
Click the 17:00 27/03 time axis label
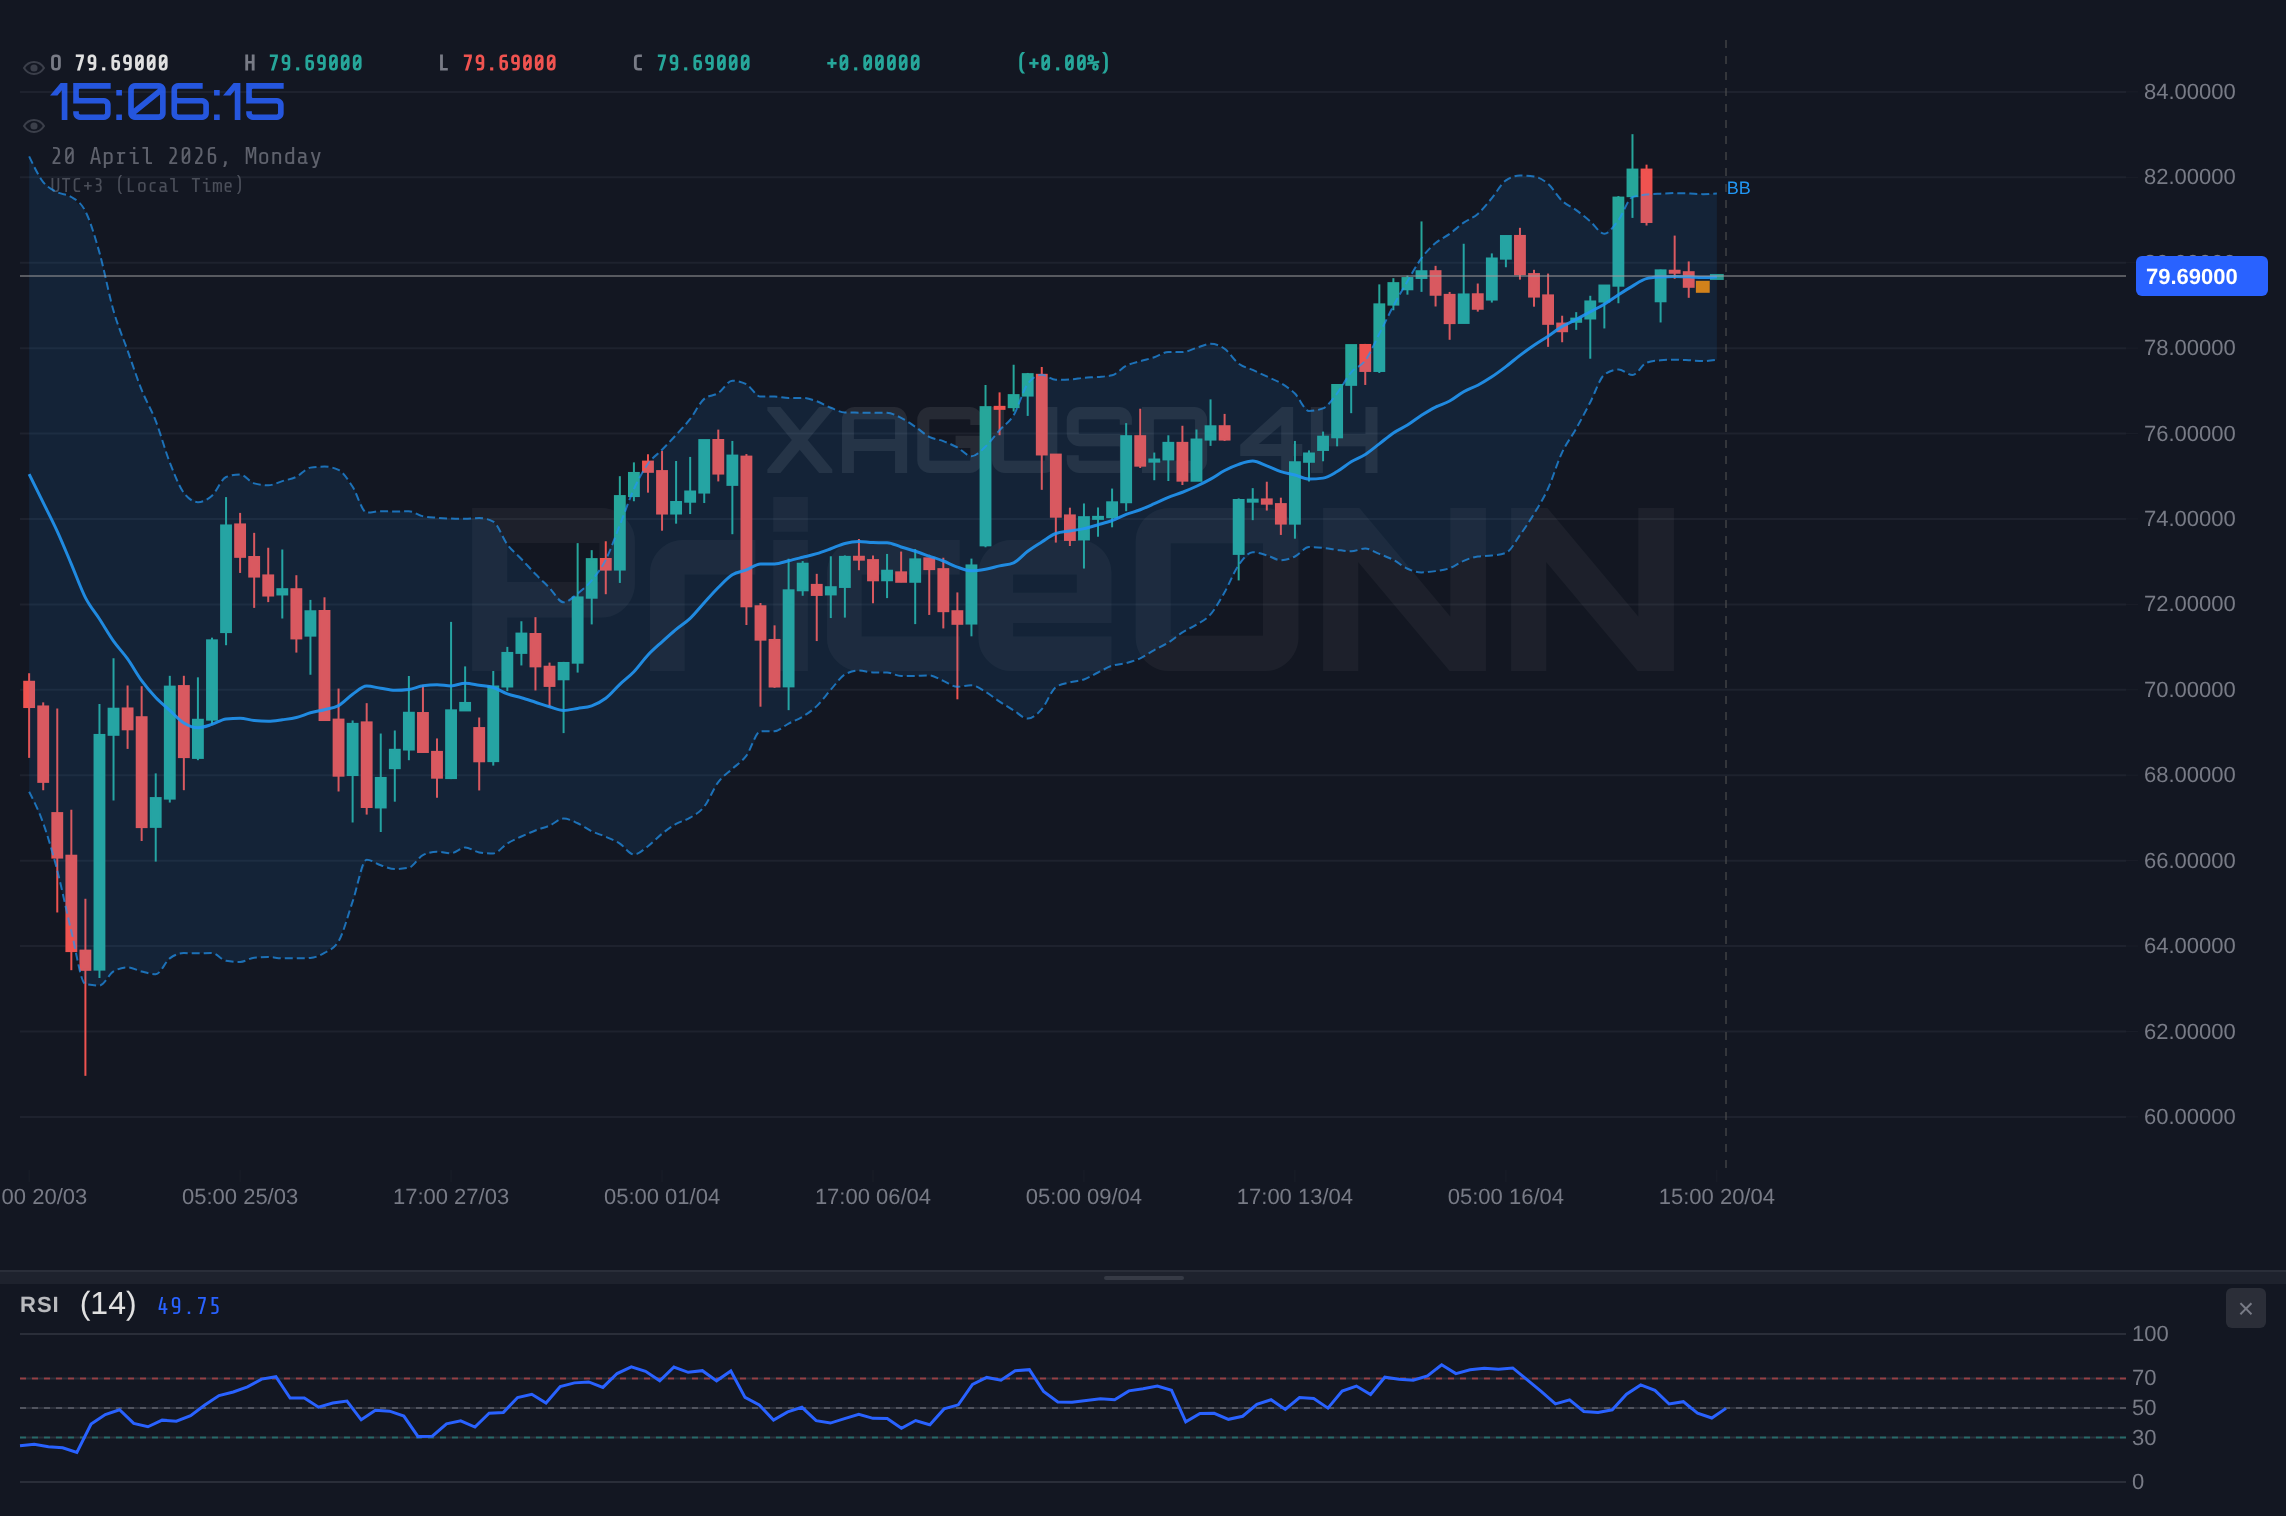(451, 1197)
